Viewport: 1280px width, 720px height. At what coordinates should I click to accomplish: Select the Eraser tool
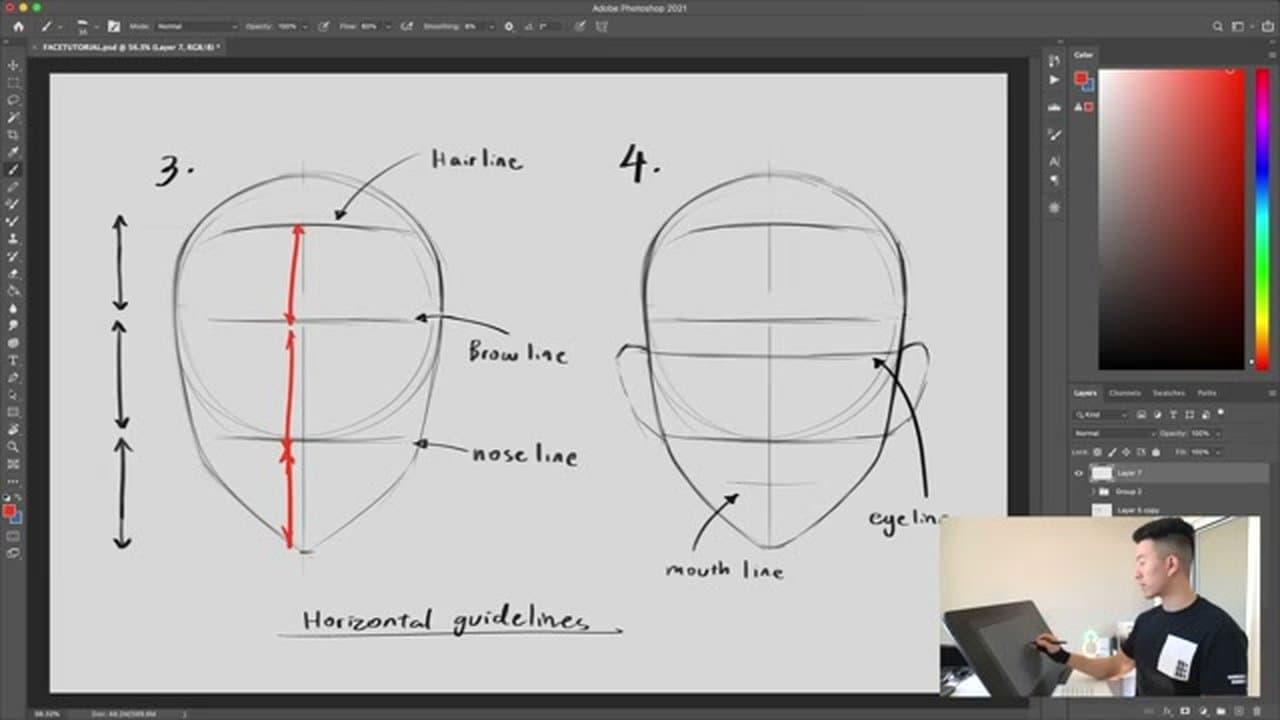[13, 273]
